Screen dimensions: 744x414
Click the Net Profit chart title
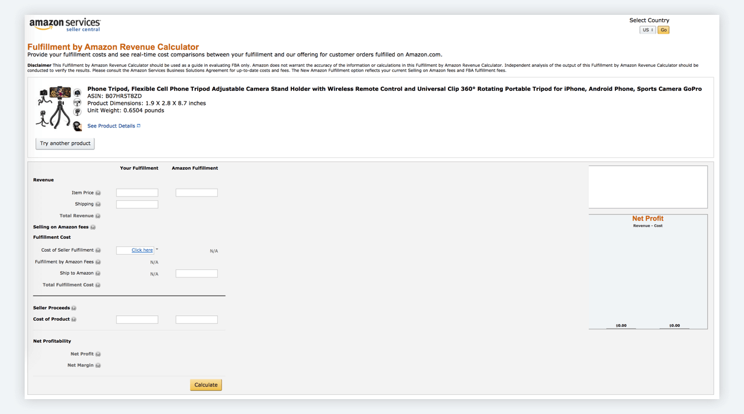coord(648,219)
